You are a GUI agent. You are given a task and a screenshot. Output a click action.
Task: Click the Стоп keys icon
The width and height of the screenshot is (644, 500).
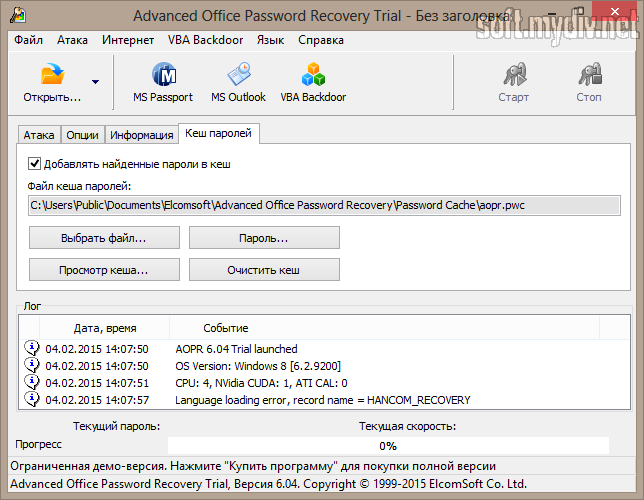[590, 74]
